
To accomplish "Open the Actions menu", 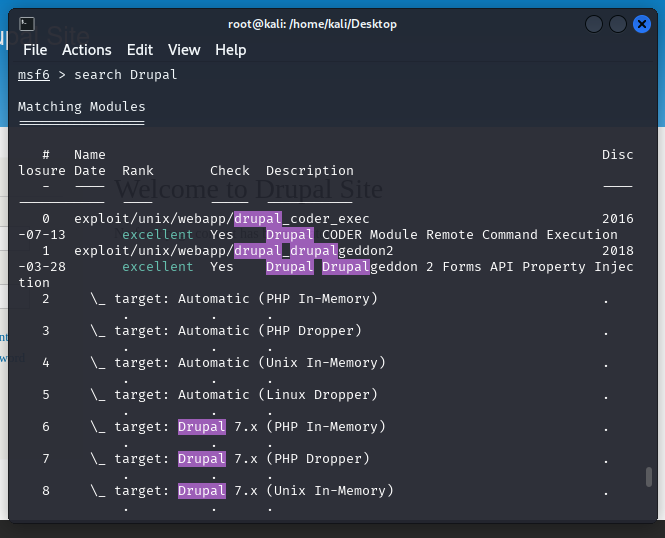I will pos(87,50).
